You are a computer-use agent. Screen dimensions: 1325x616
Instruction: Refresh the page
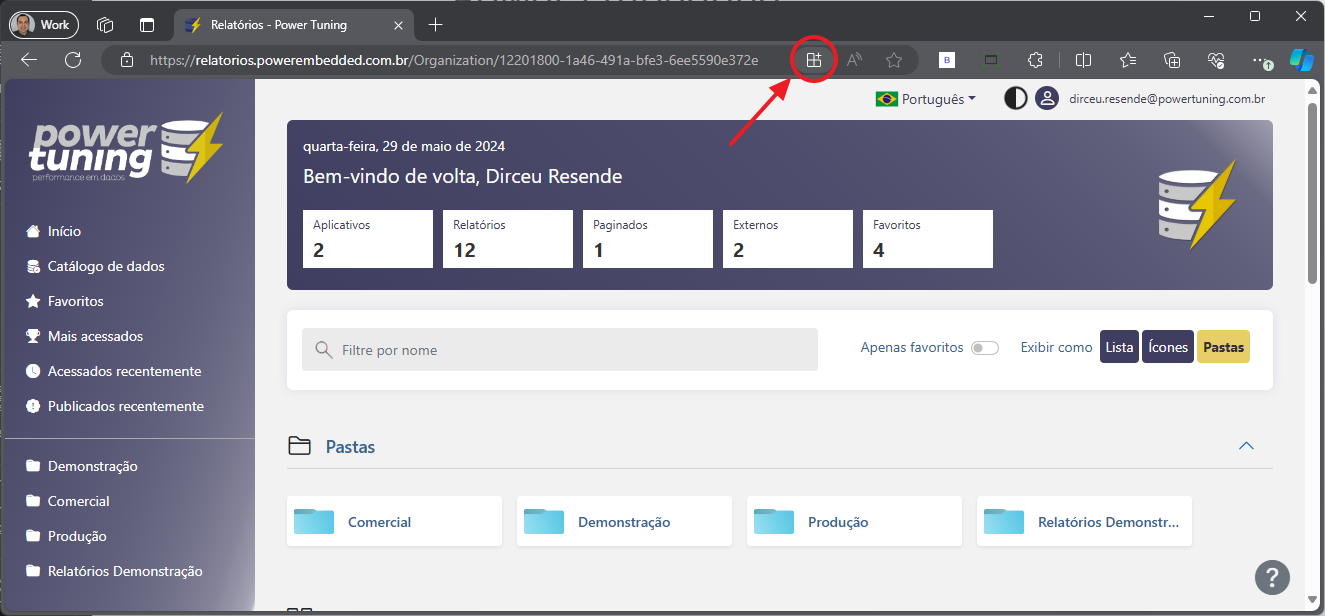coord(73,60)
